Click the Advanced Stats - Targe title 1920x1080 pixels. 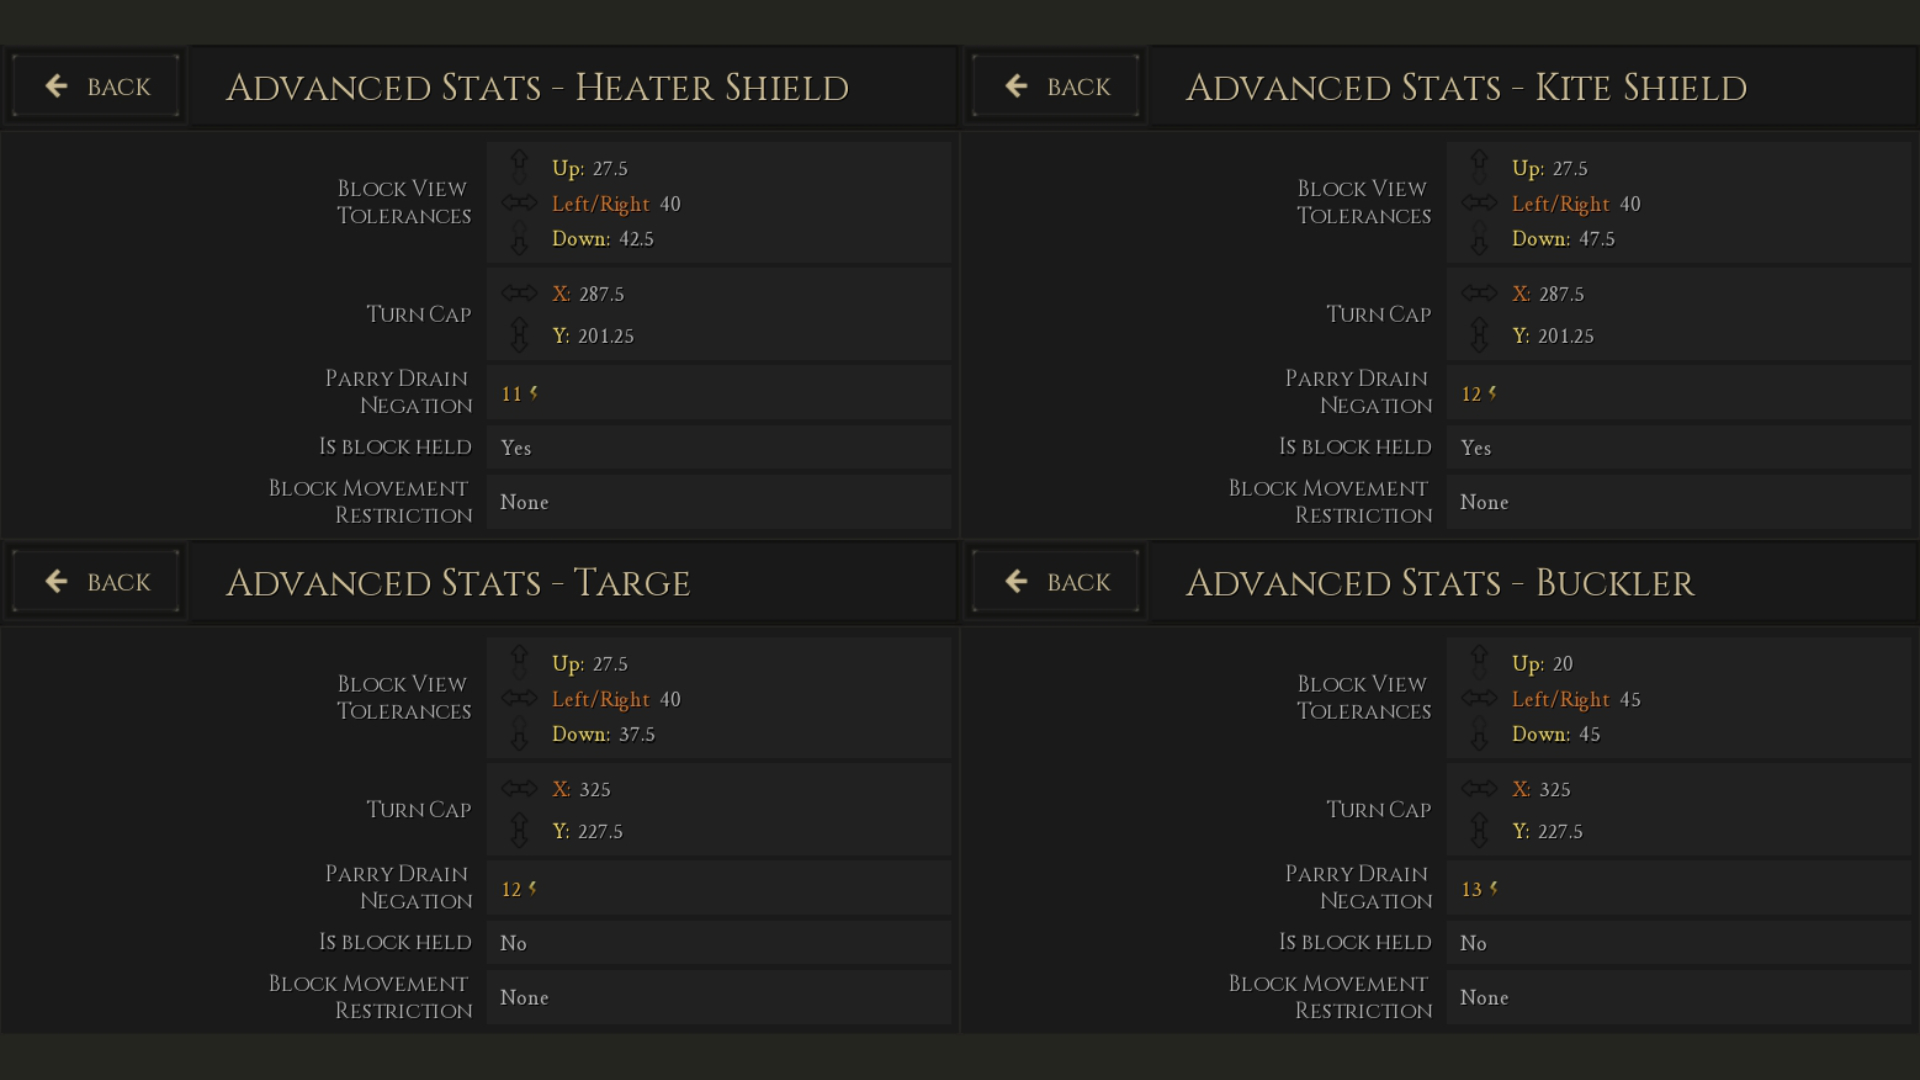pos(458,583)
